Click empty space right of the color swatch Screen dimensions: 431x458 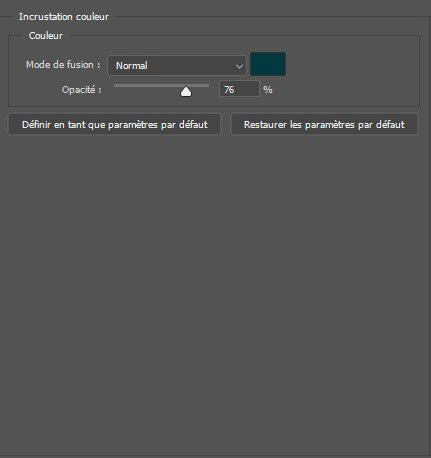tap(352, 64)
